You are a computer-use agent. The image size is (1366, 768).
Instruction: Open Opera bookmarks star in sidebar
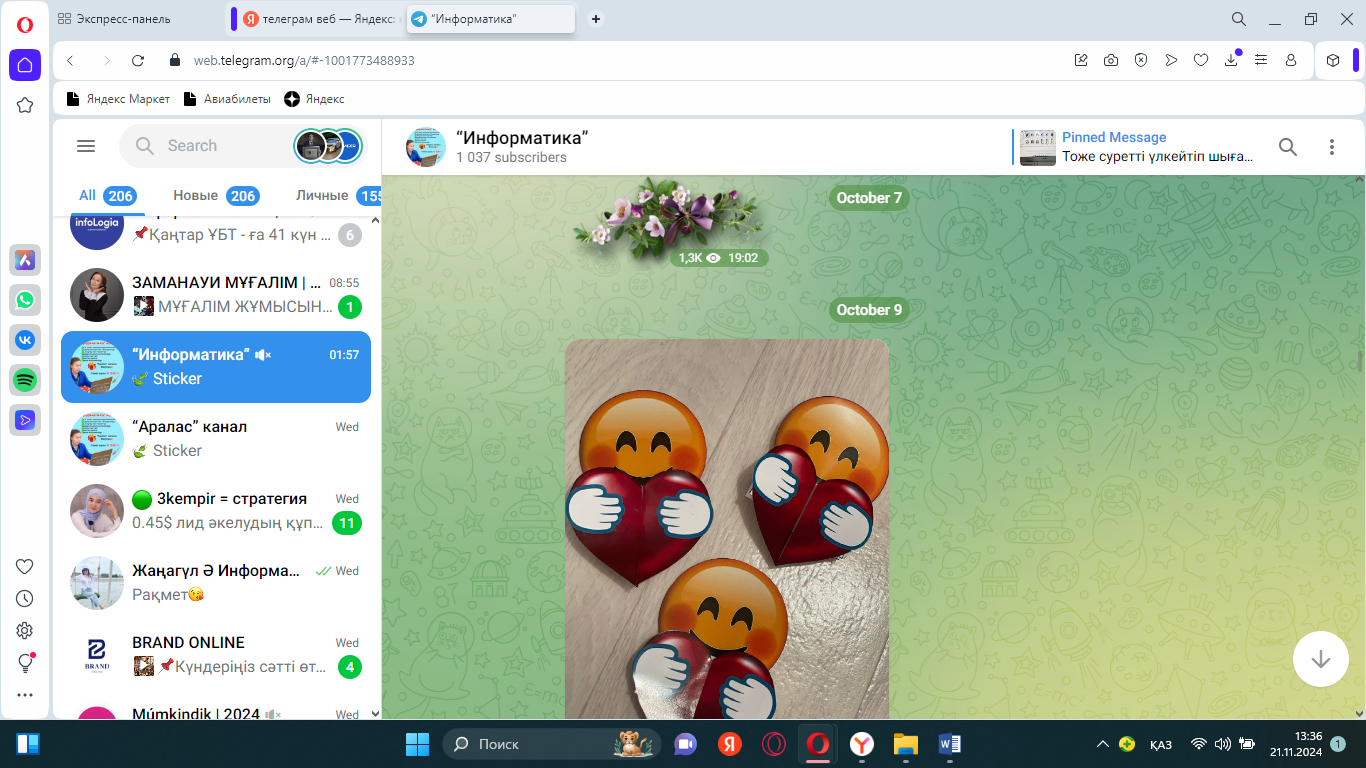point(25,105)
